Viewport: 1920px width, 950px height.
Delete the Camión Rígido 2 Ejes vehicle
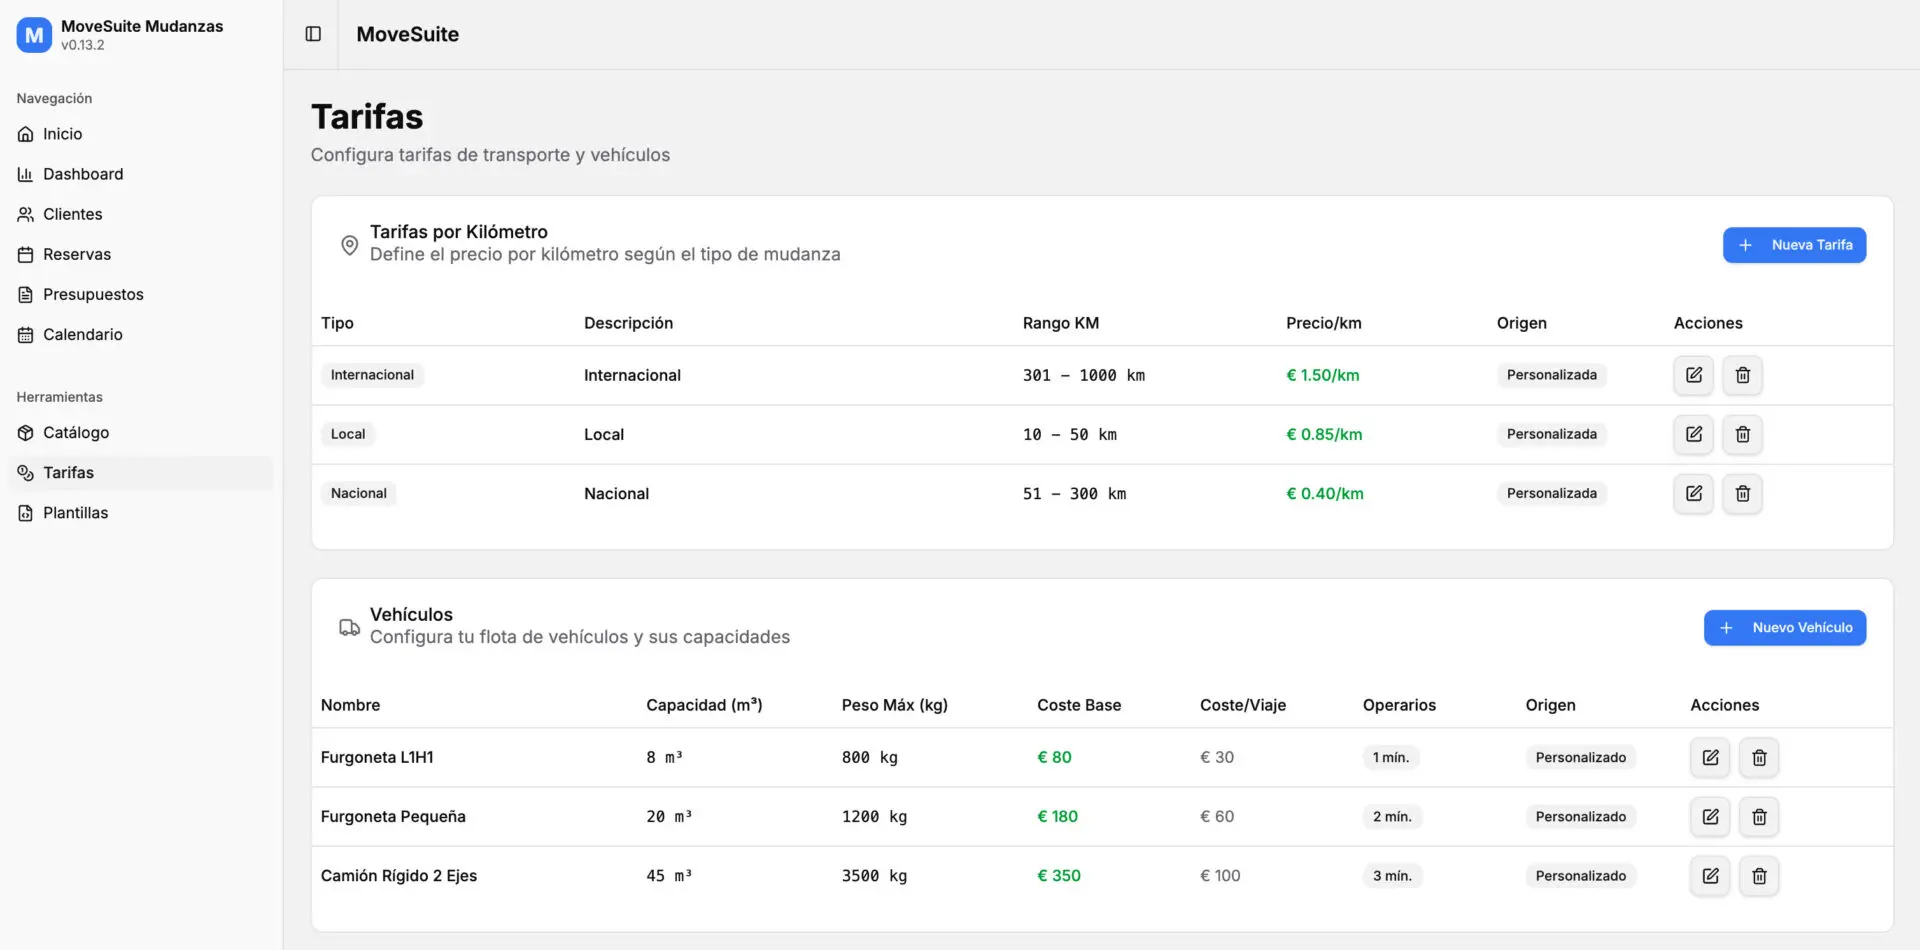tap(1759, 875)
